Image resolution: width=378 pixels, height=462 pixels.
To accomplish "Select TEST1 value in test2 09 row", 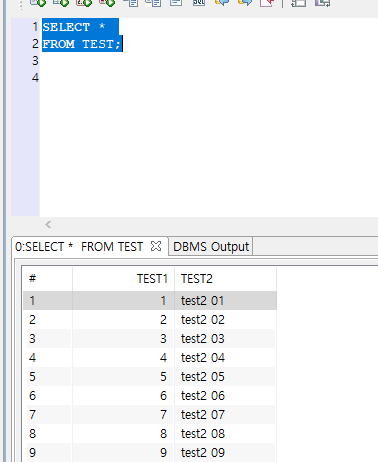I will coord(123,453).
